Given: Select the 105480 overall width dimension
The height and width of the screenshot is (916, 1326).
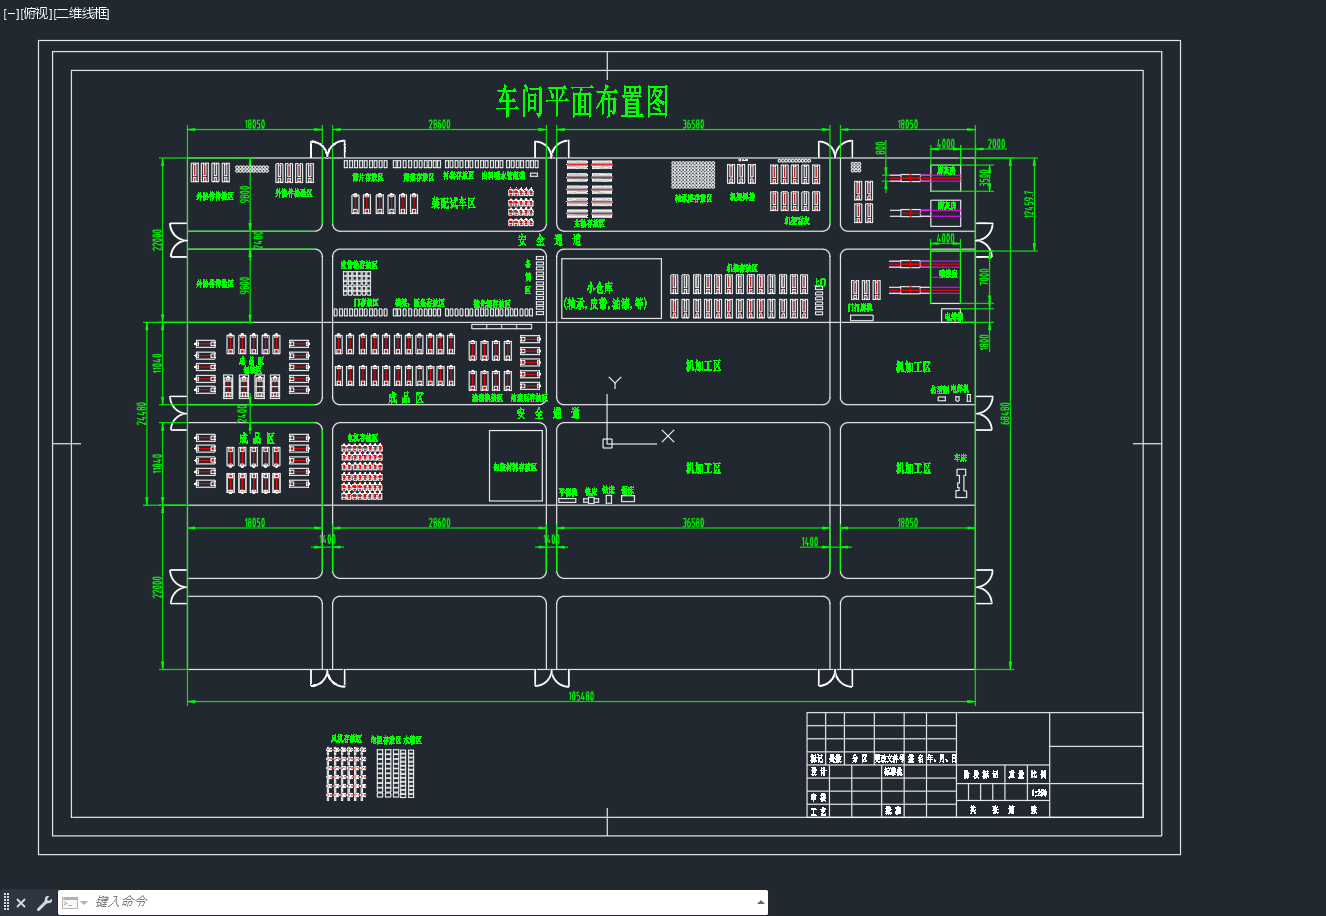Looking at the screenshot, I should coord(581,696).
